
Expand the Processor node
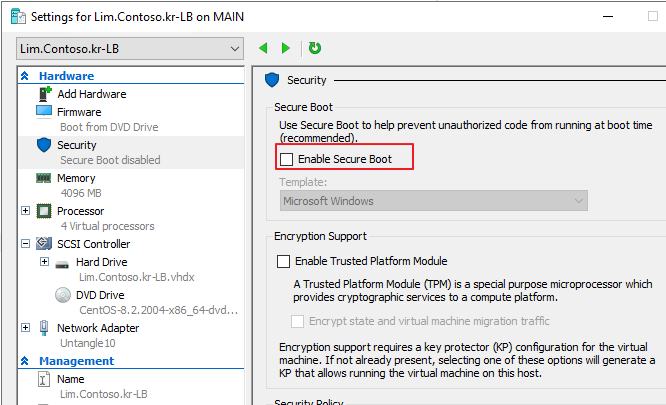25,211
